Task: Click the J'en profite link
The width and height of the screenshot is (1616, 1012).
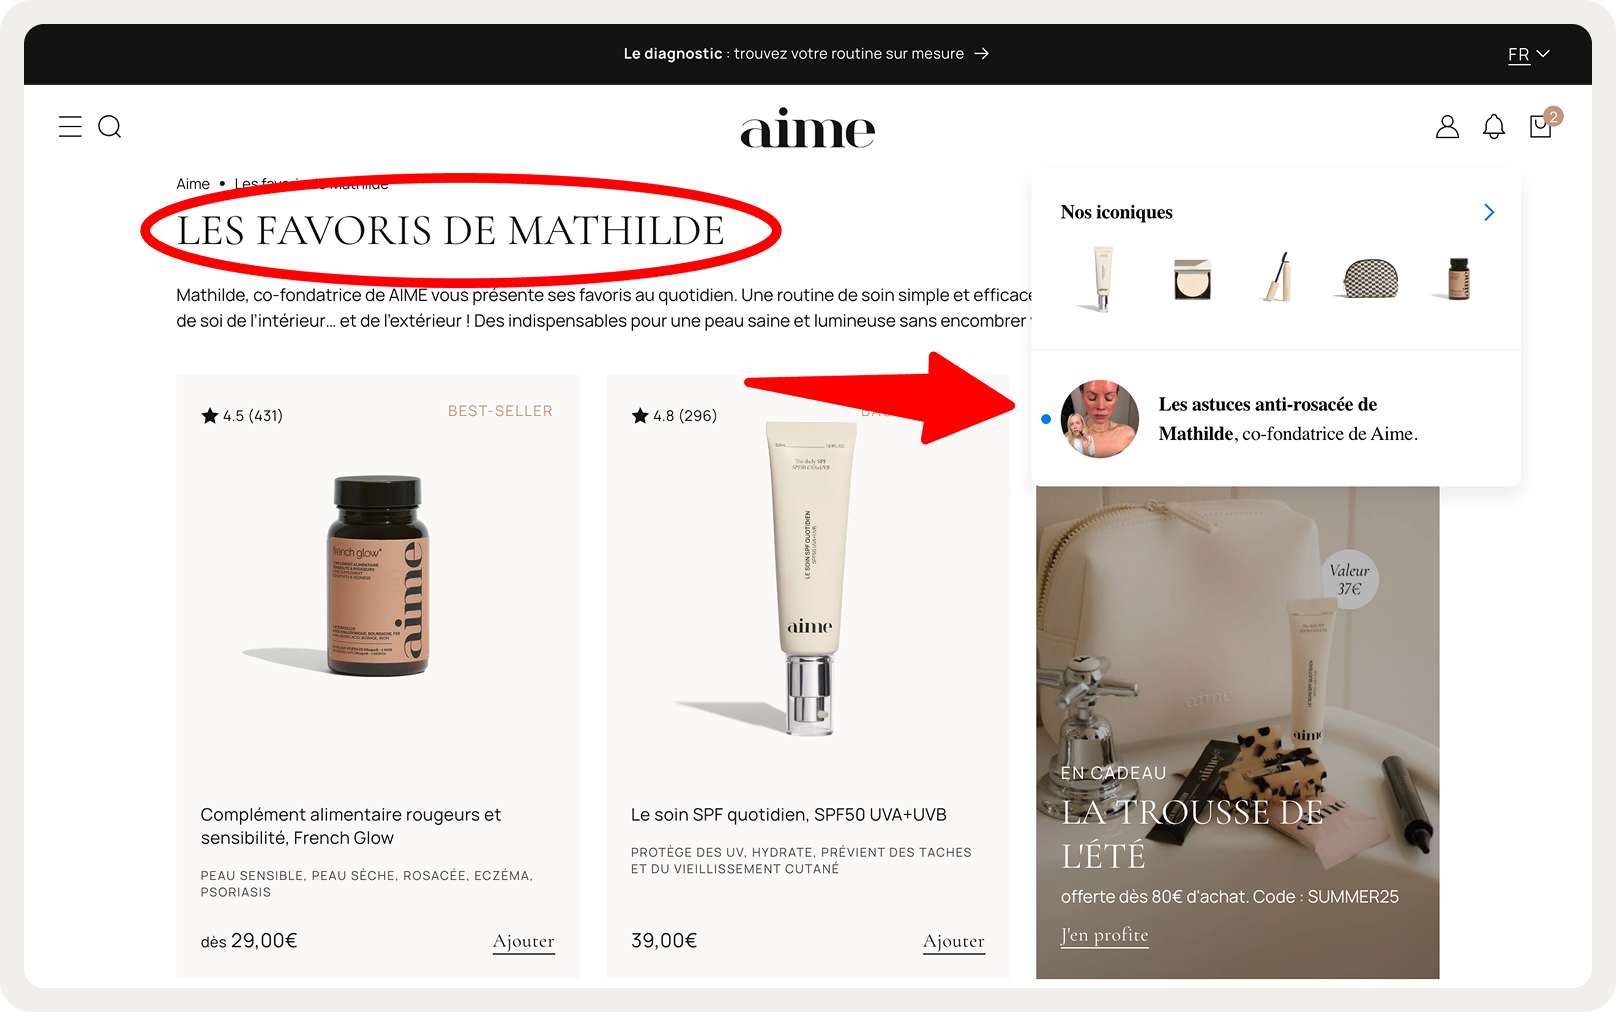Action: click(1104, 936)
